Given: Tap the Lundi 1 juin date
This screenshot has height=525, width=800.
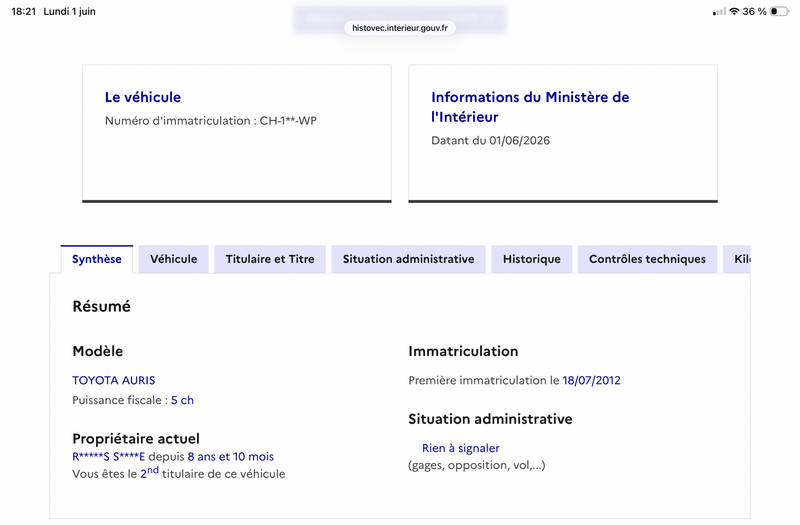Looking at the screenshot, I should (x=69, y=11).
